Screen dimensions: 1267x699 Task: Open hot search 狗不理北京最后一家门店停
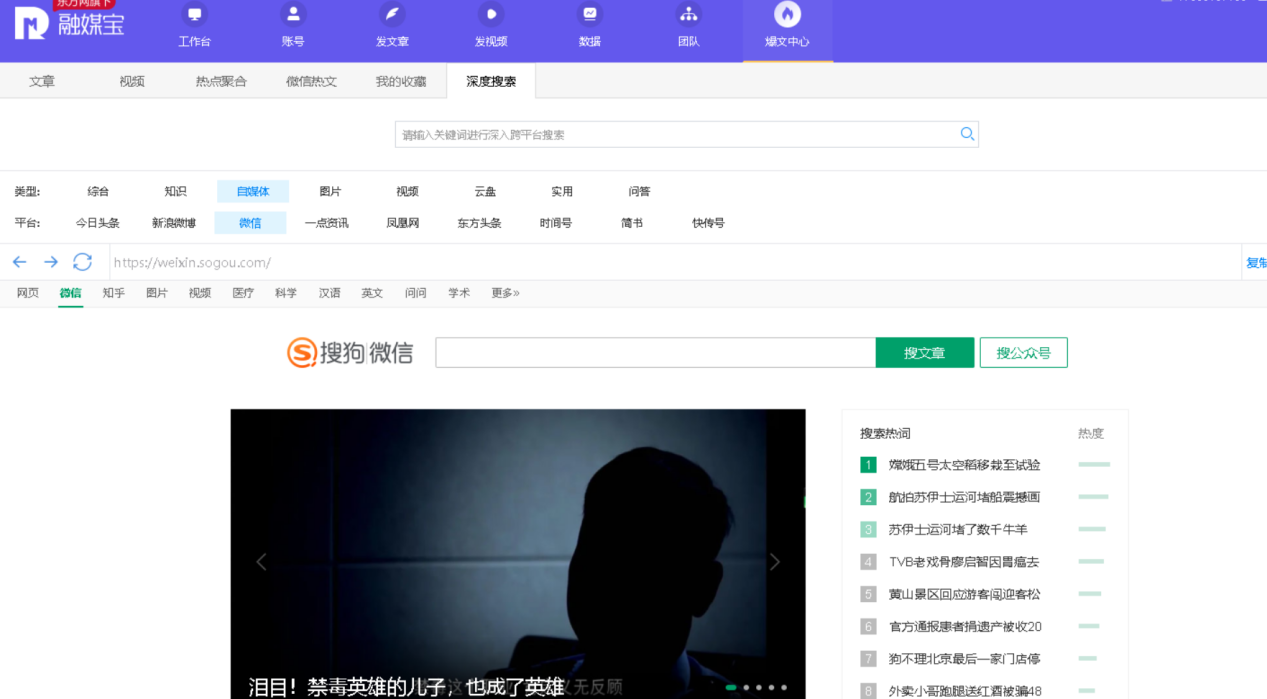click(x=965, y=659)
